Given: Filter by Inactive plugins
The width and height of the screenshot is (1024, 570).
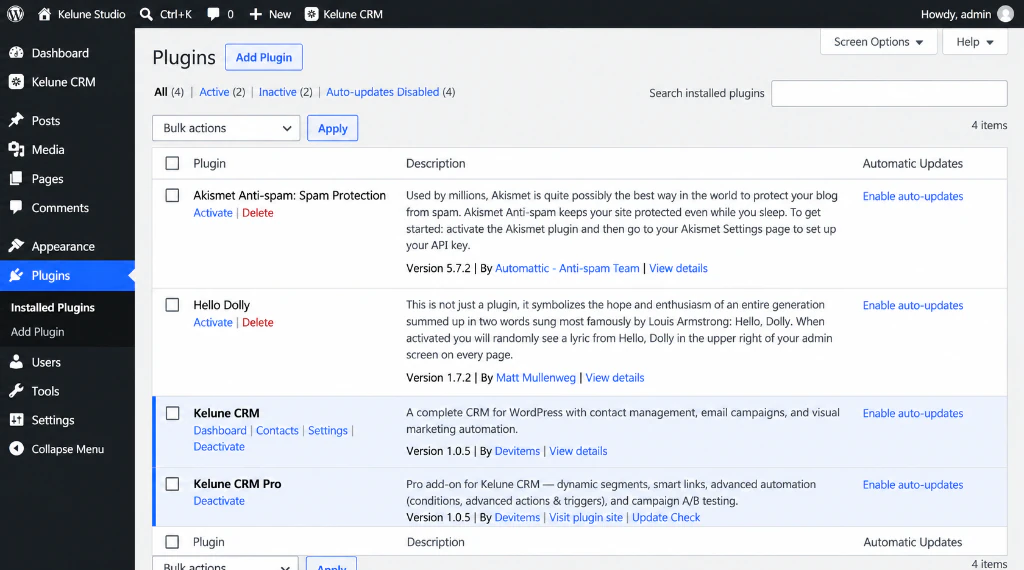Looking at the screenshot, I should click(x=278, y=92).
